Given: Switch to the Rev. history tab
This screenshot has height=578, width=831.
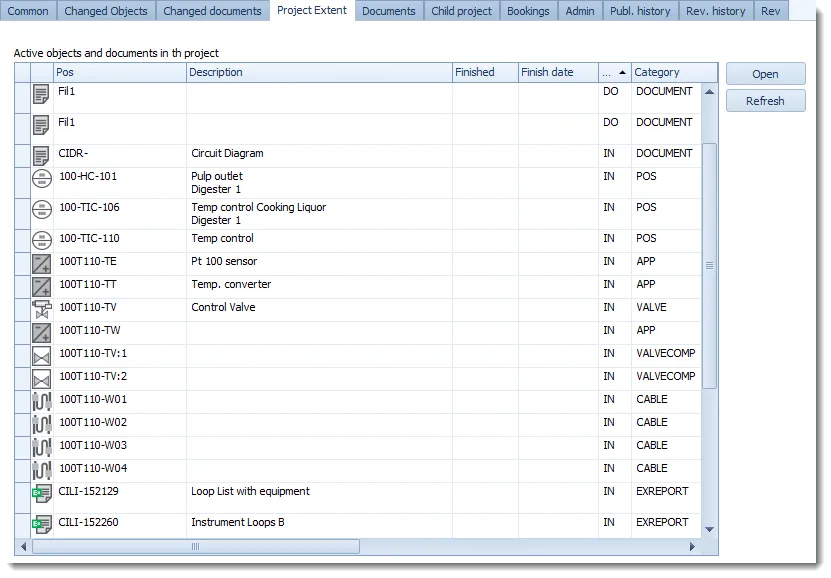Looking at the screenshot, I should [x=715, y=11].
